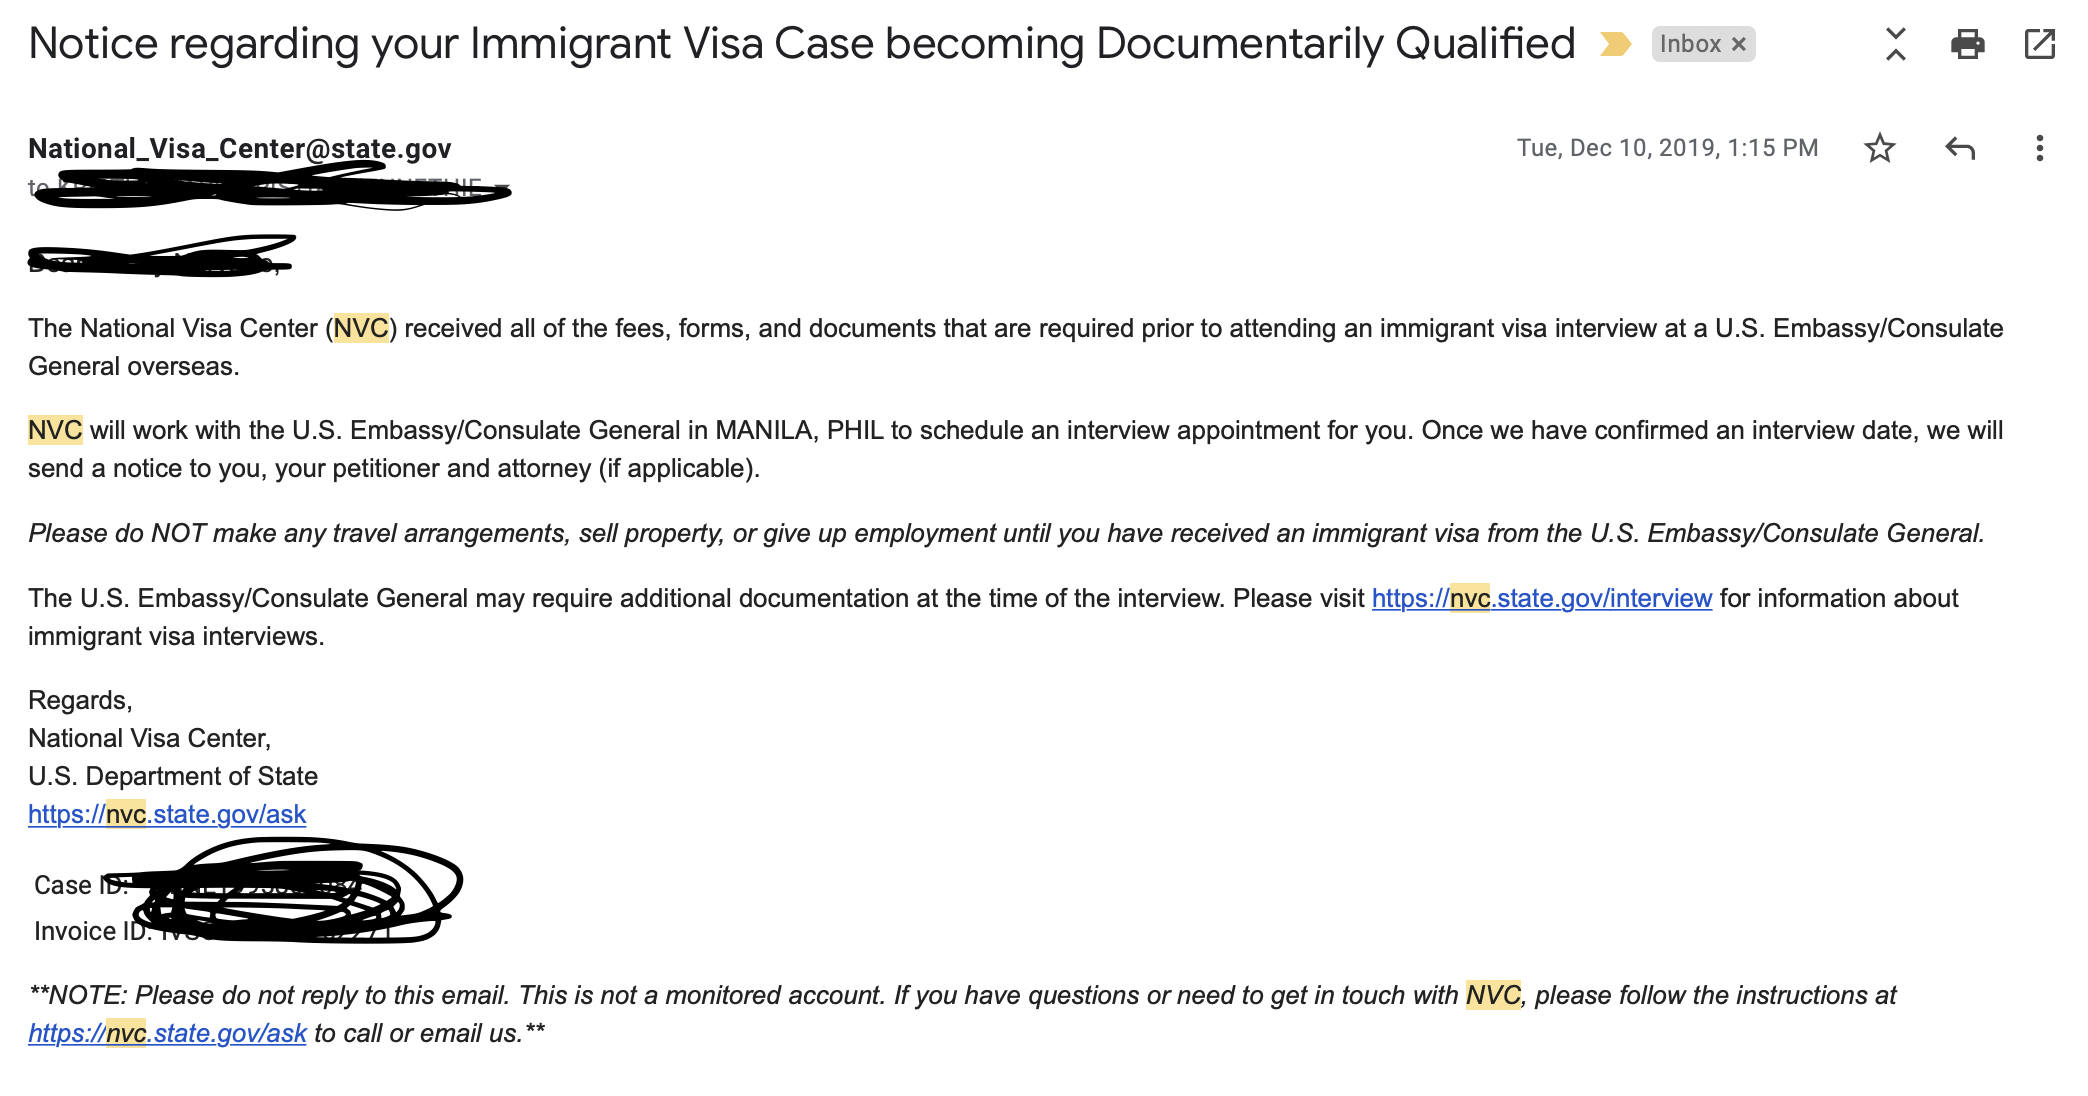
Task: Click the sender National_Visa_Center@state.gov
Action: click(x=240, y=148)
